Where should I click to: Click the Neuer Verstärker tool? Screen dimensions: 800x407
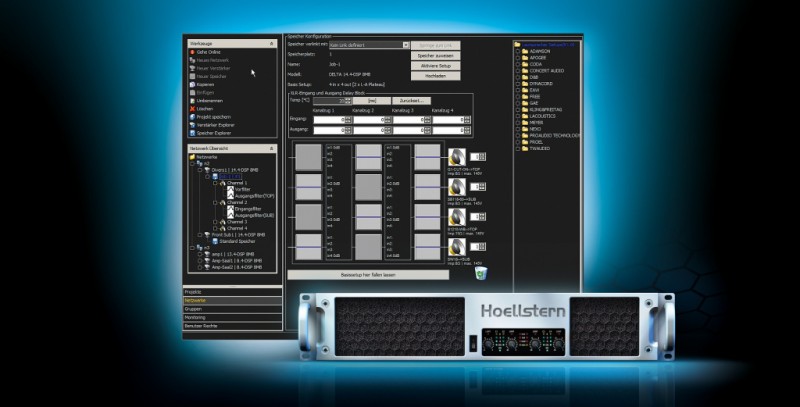(x=210, y=68)
